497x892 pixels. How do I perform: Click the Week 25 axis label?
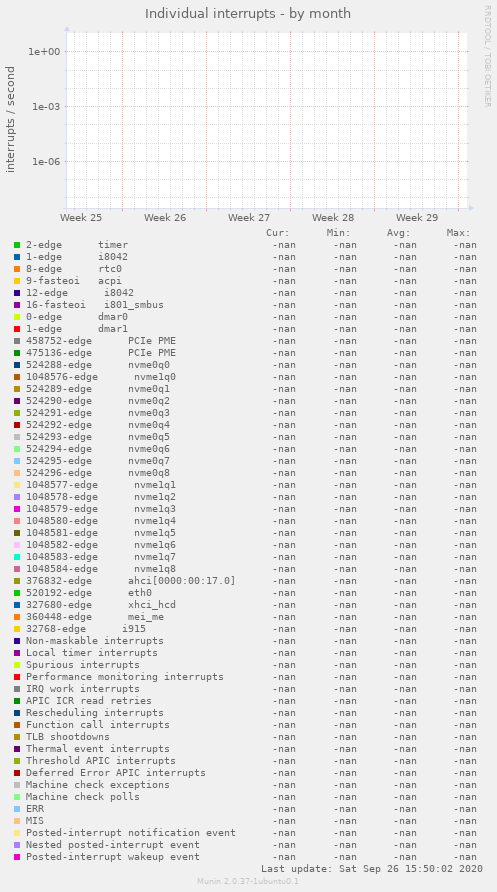(81, 218)
